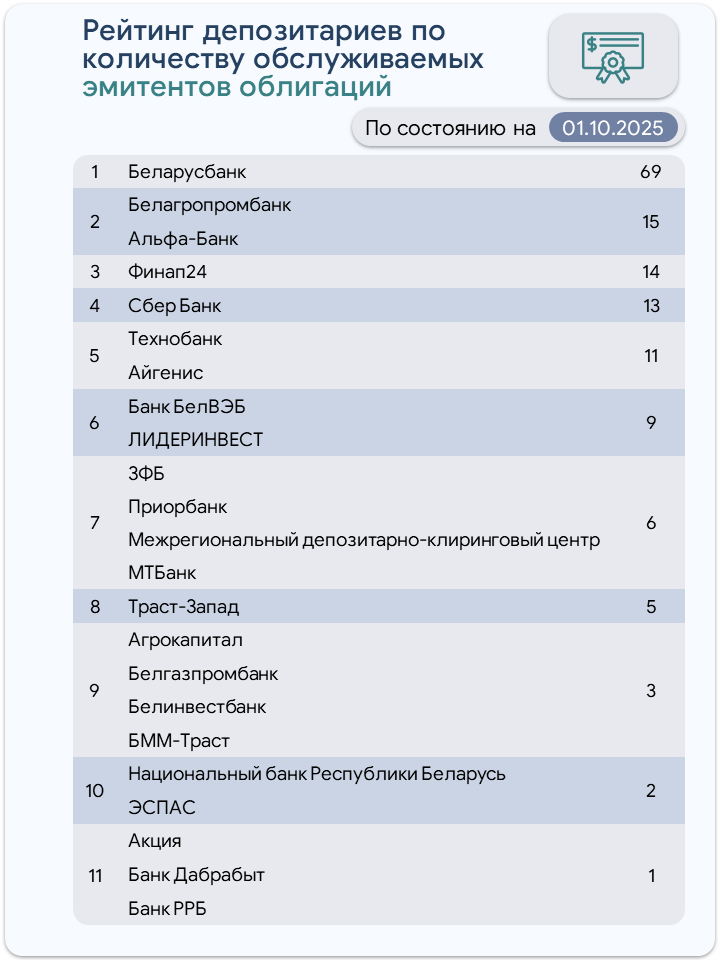Open the Финап24 depository entry

(x=167, y=272)
